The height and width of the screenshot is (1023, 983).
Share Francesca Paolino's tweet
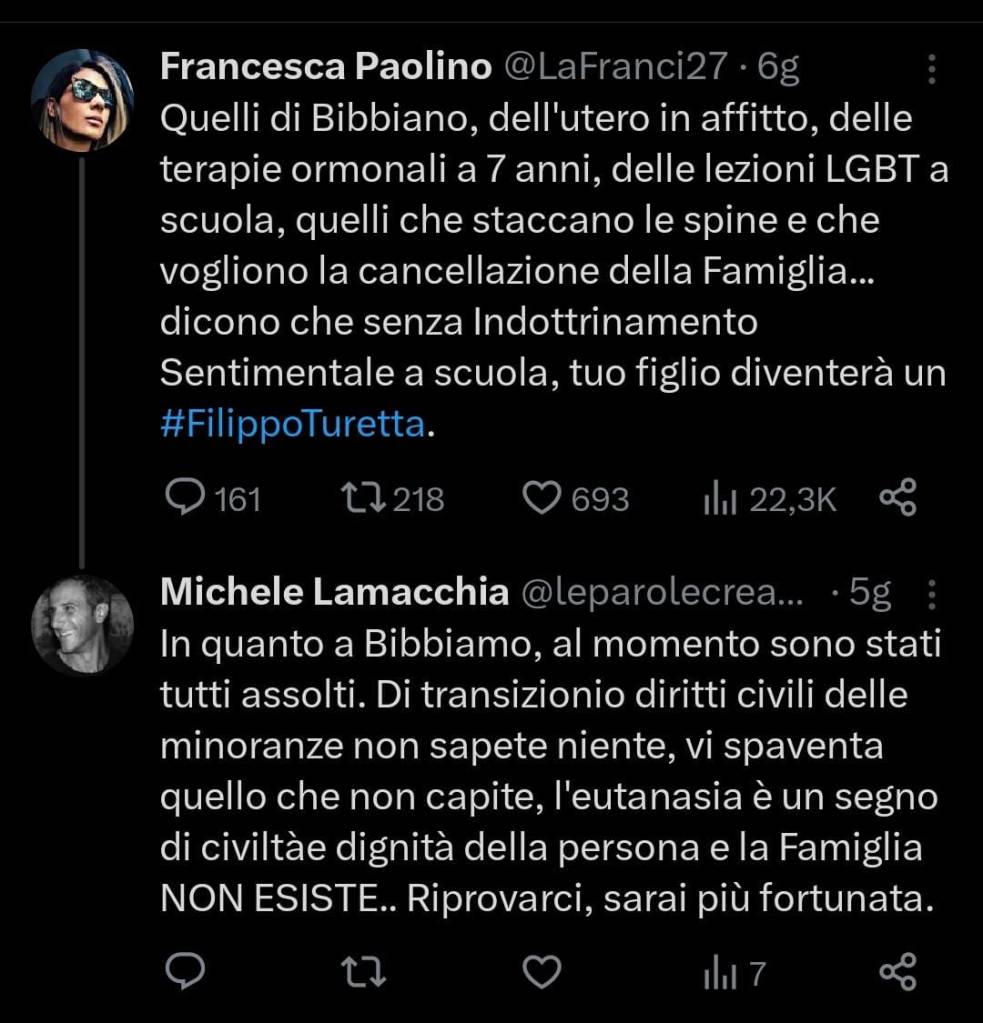click(x=897, y=498)
